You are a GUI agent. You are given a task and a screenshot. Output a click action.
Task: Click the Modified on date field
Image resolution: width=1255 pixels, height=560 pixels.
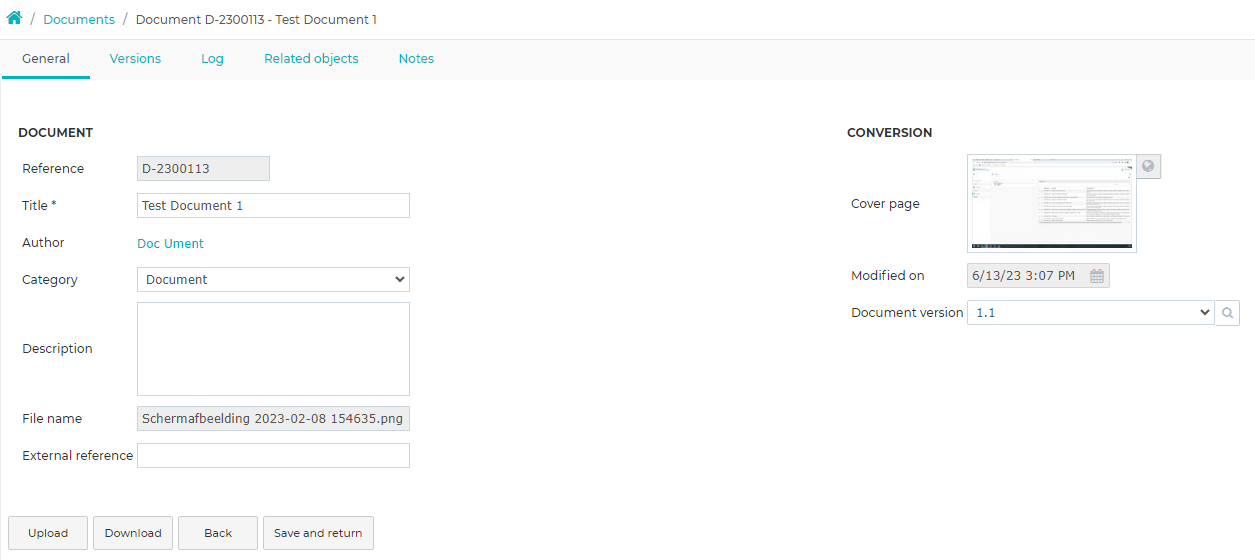coord(1038,276)
